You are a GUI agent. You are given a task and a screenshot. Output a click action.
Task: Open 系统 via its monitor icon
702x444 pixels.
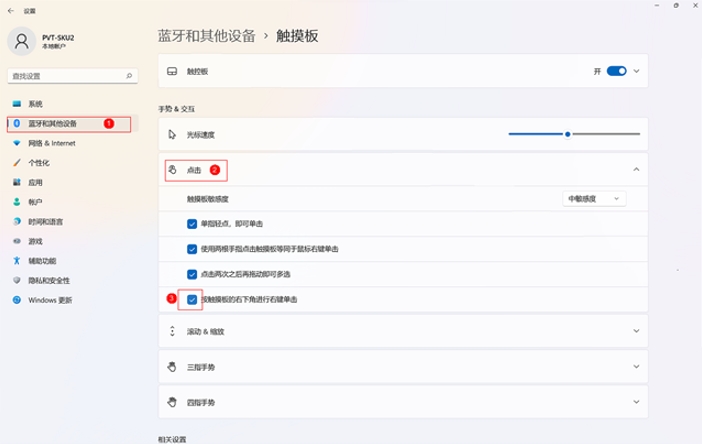(16, 104)
